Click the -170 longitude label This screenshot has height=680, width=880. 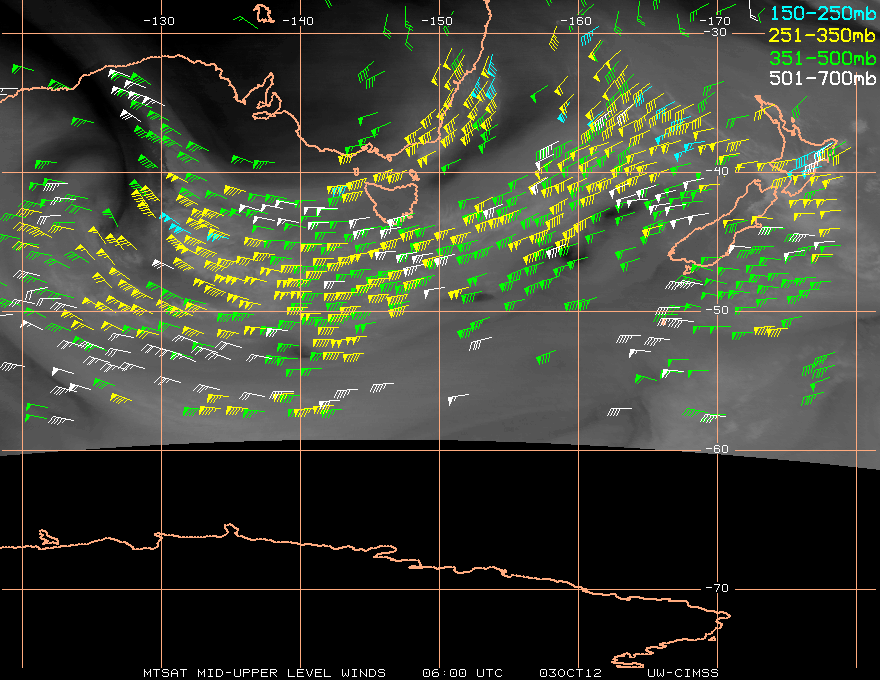[x=715, y=21]
